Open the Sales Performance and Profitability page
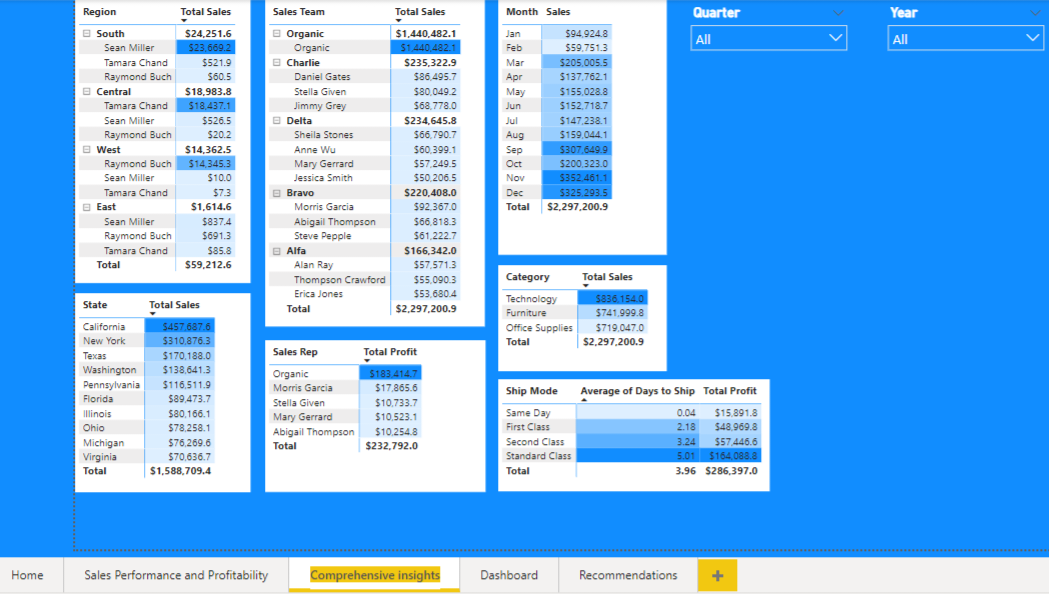 pos(176,576)
